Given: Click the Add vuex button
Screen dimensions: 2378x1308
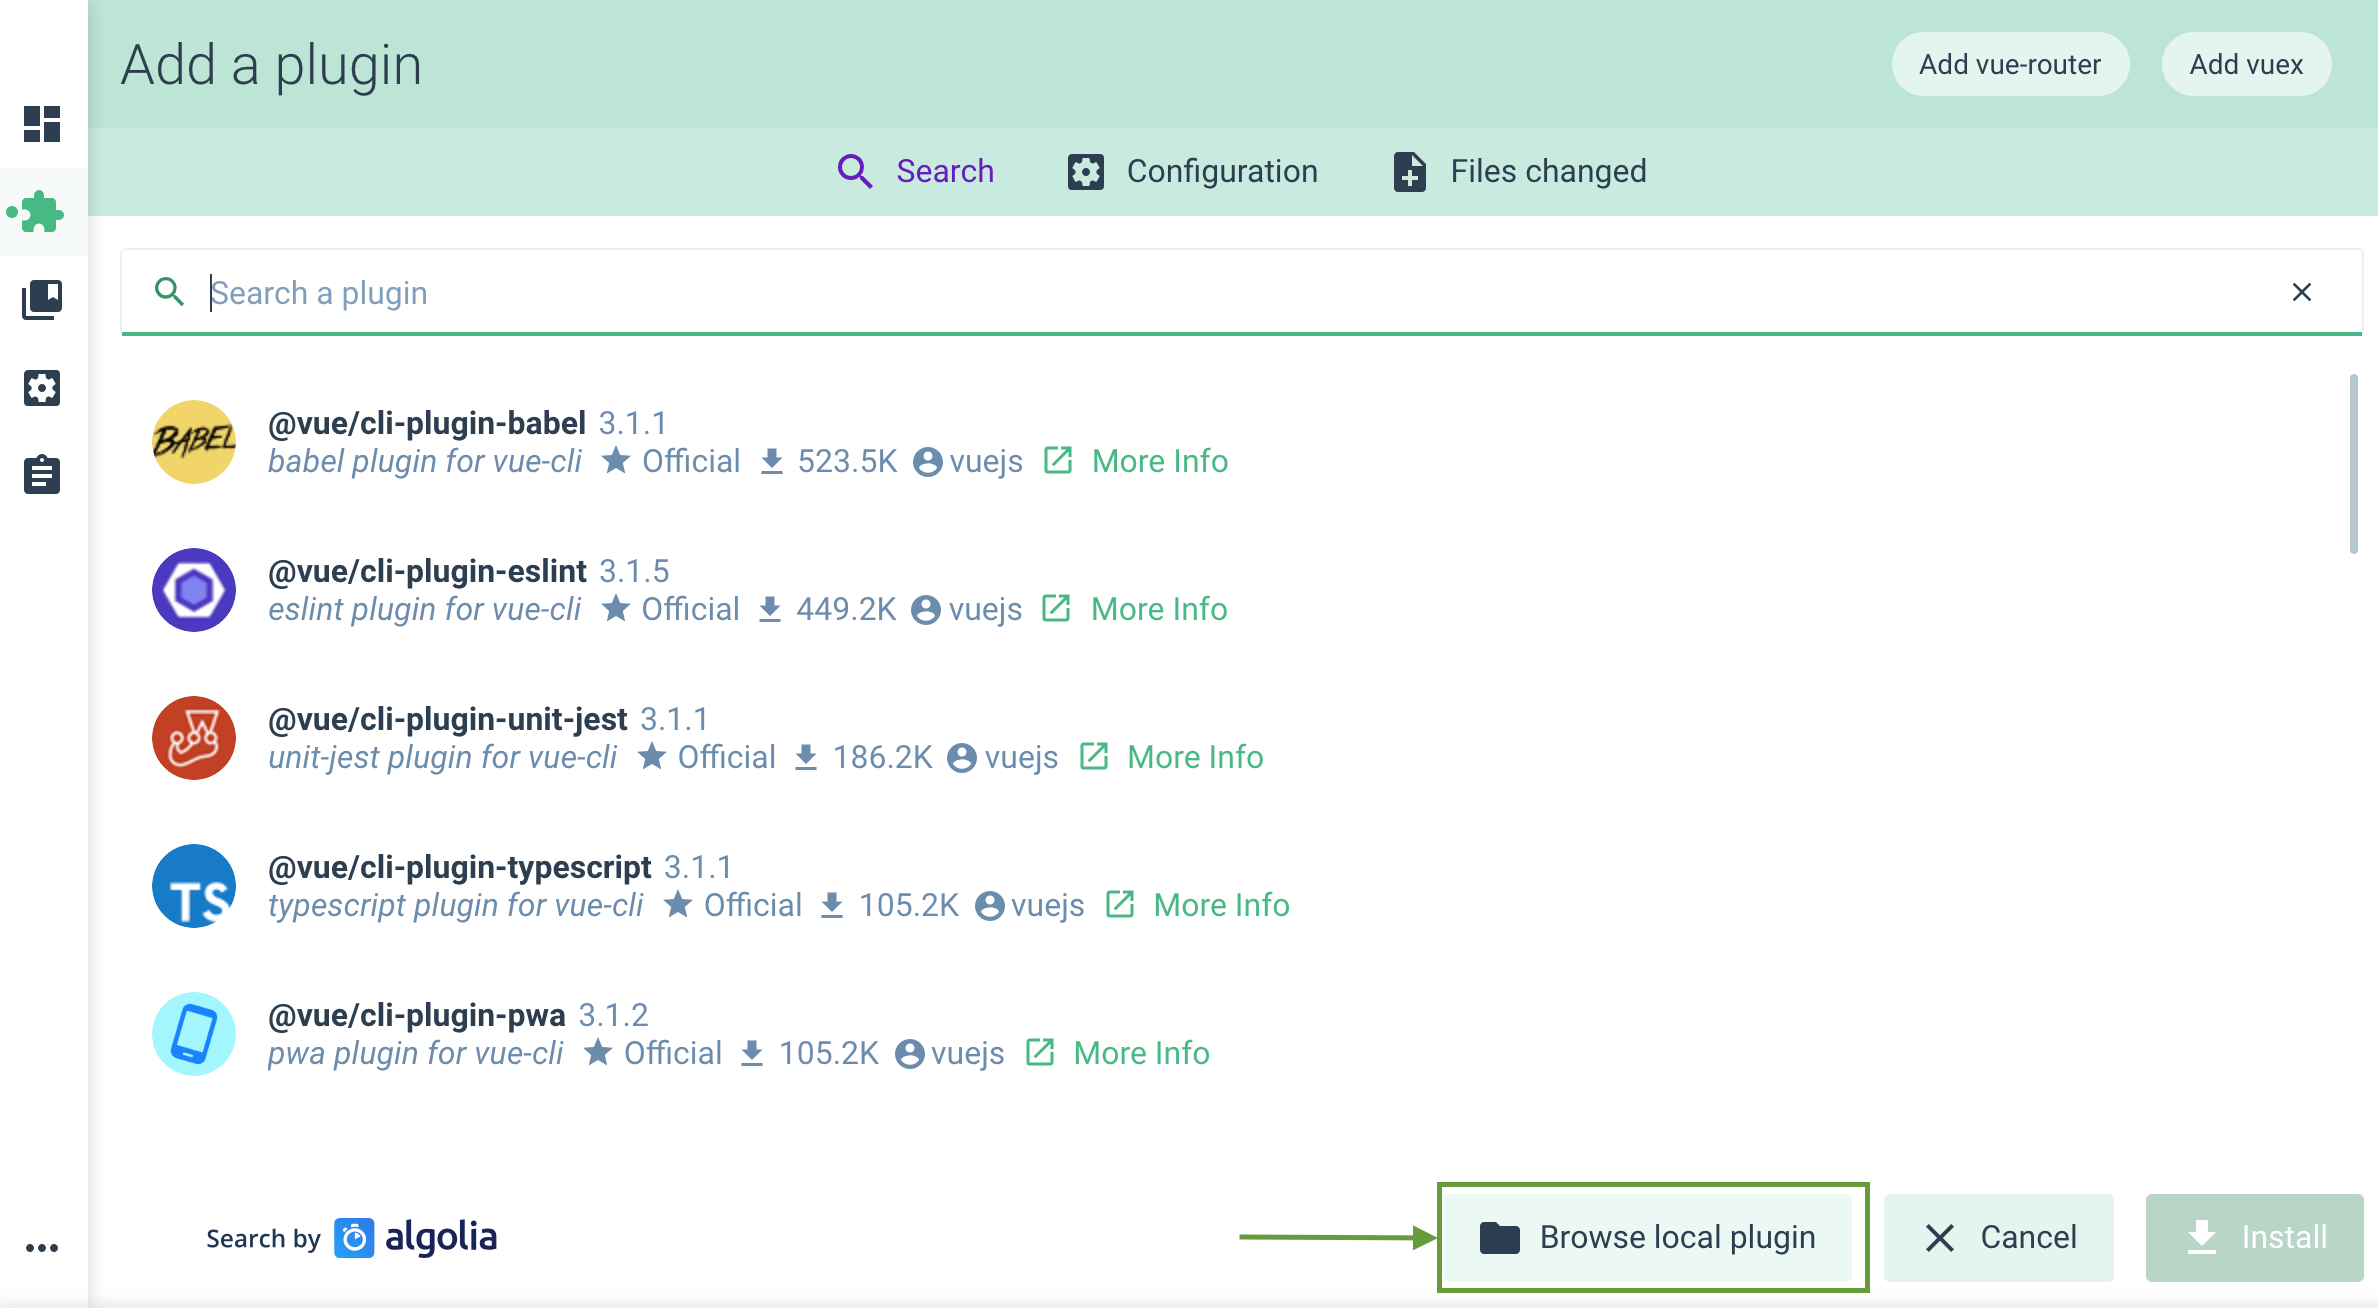Looking at the screenshot, I should (2246, 64).
